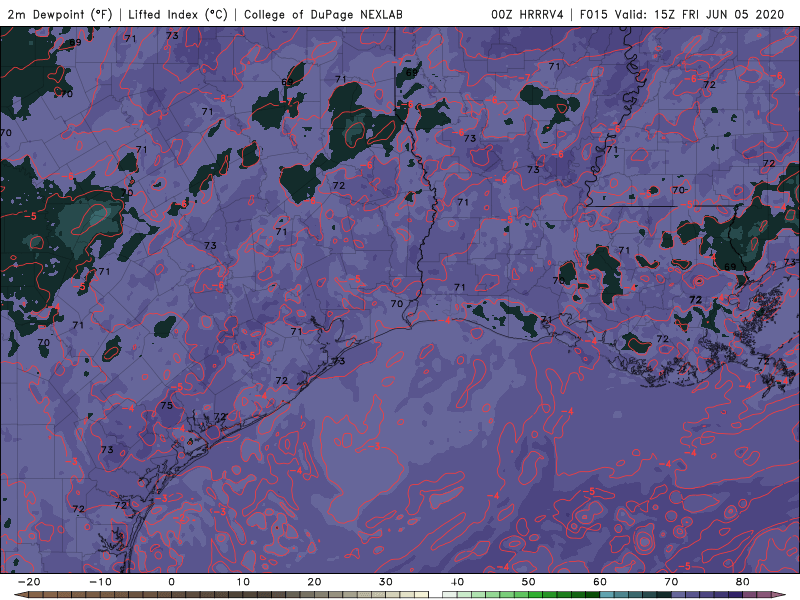This screenshot has height=600, width=800.
Task: Click the 0 label on the color scale
Action: point(171,582)
